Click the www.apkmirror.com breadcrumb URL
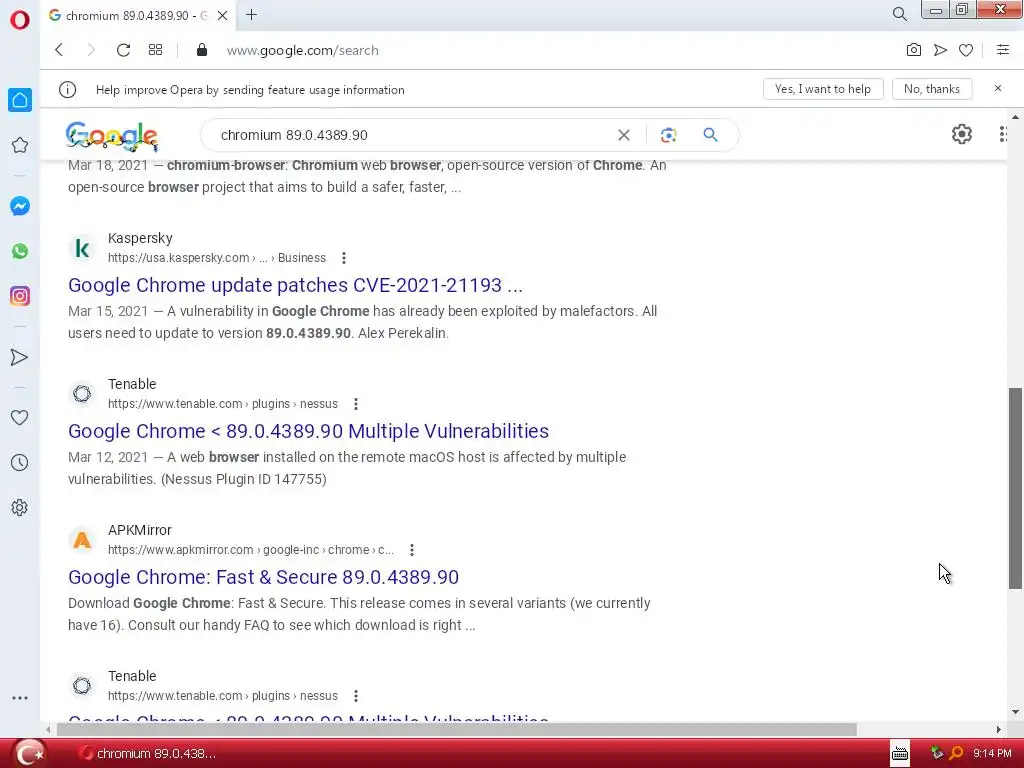The width and height of the screenshot is (1024, 768). (x=251, y=550)
